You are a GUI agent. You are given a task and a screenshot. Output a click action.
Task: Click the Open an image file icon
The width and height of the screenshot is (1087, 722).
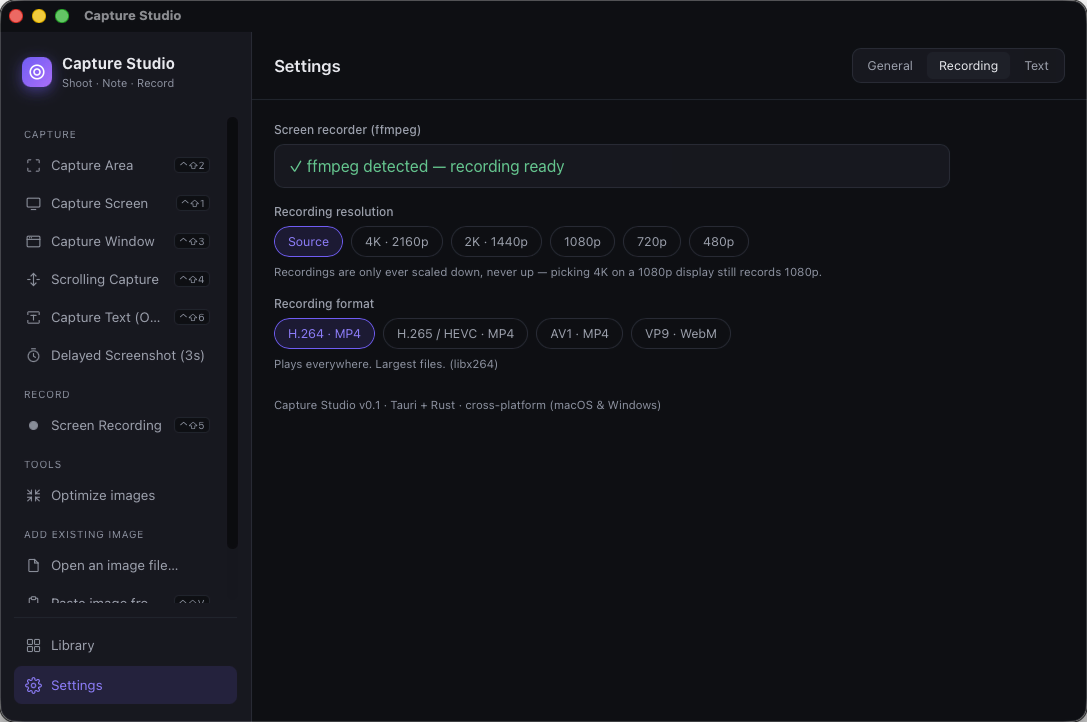click(x=33, y=566)
